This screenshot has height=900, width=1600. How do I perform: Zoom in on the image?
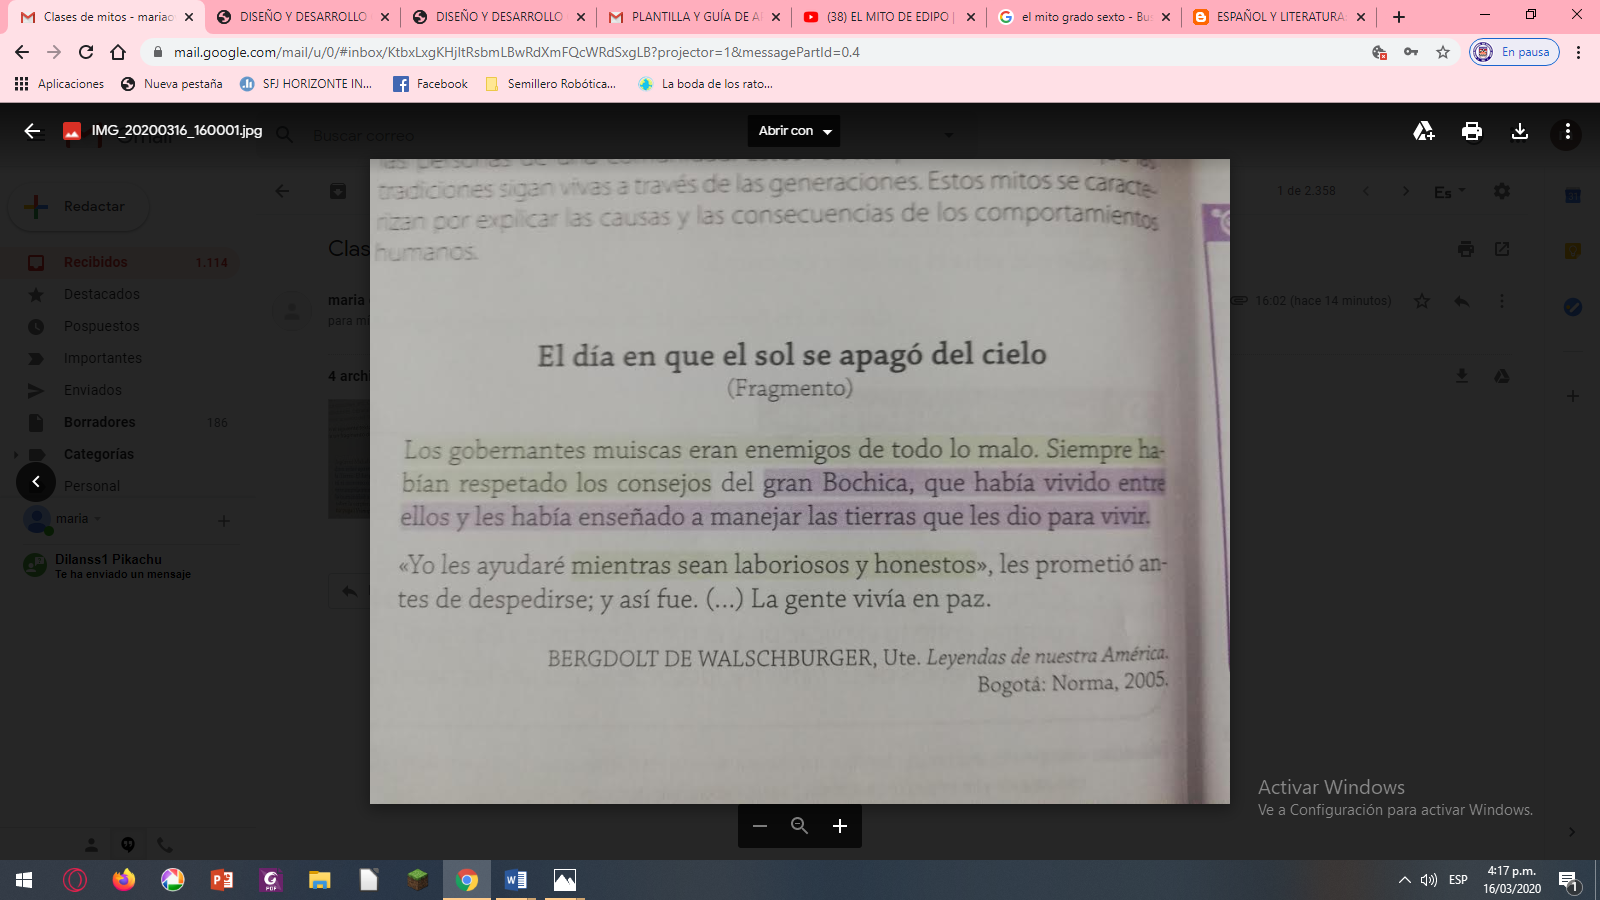(840, 826)
